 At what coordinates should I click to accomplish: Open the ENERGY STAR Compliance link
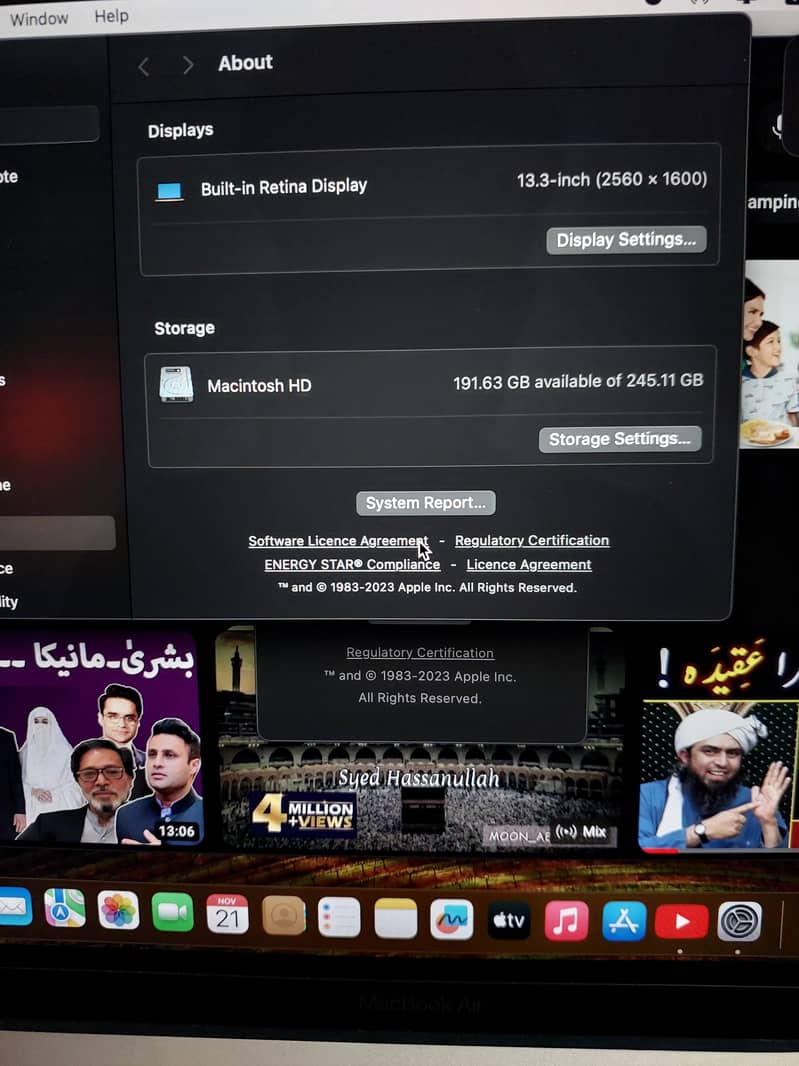coord(352,565)
